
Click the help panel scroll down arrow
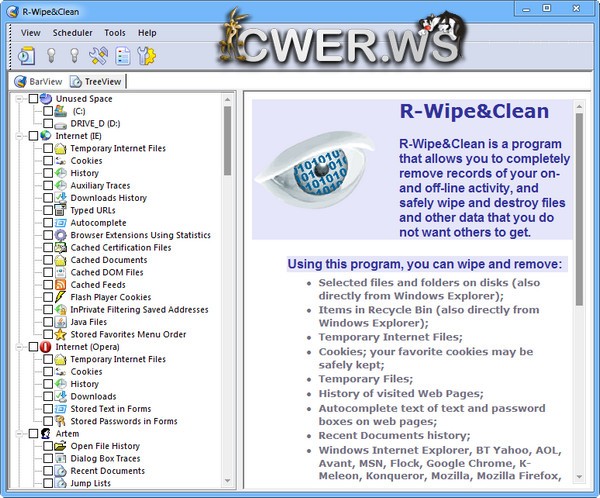(579, 477)
